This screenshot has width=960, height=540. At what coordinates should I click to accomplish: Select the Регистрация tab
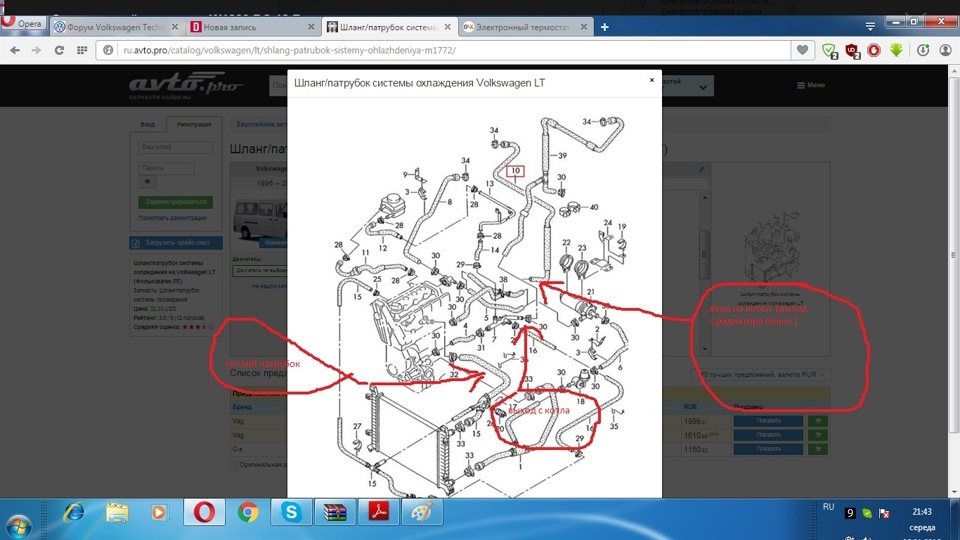[x=194, y=124]
